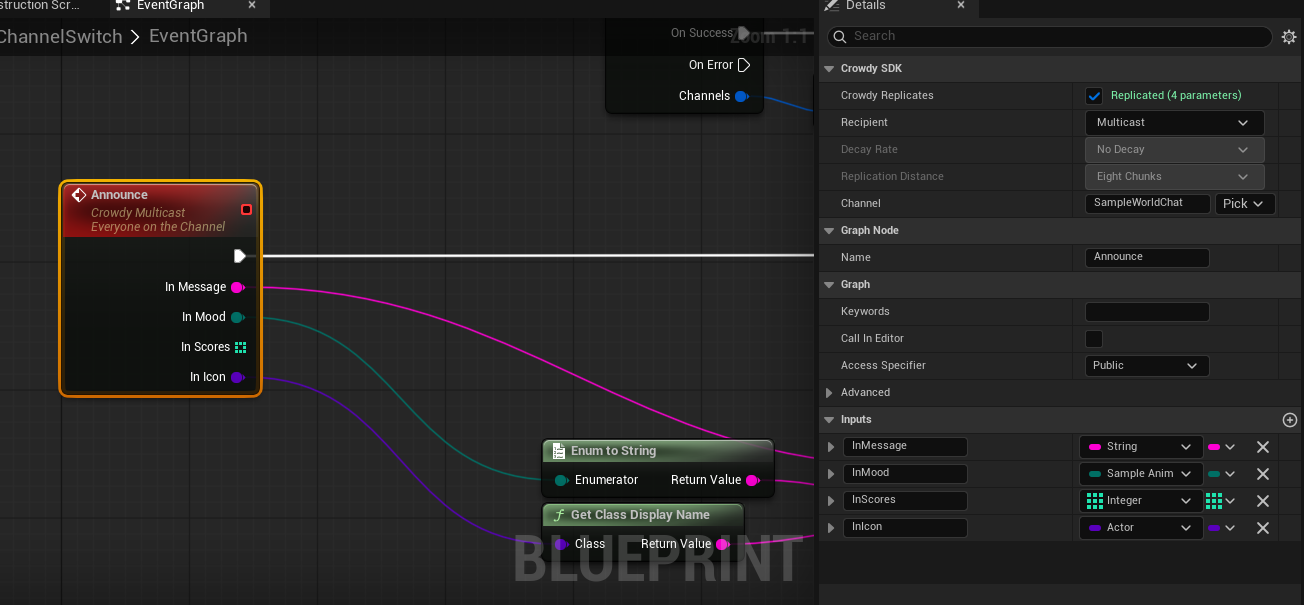Image resolution: width=1304 pixels, height=605 pixels.
Task: Click Get Class Display Name Return Value pin
Action: click(x=723, y=544)
